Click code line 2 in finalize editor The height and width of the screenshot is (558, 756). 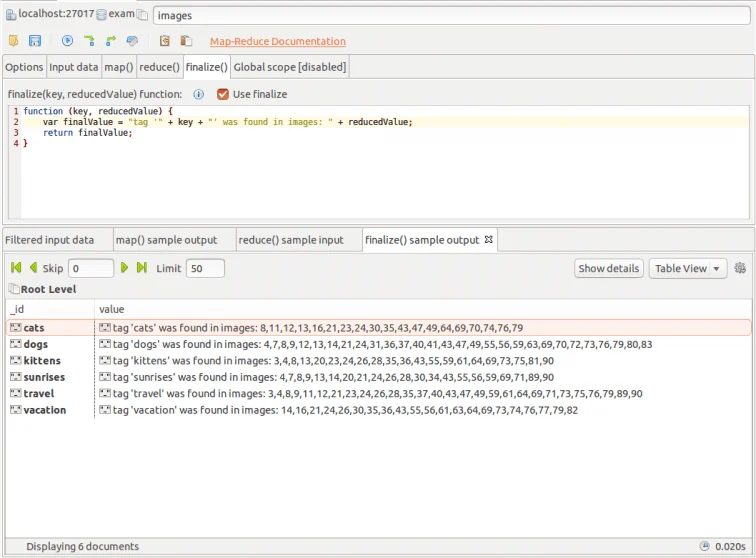pyautogui.click(x=385, y=122)
